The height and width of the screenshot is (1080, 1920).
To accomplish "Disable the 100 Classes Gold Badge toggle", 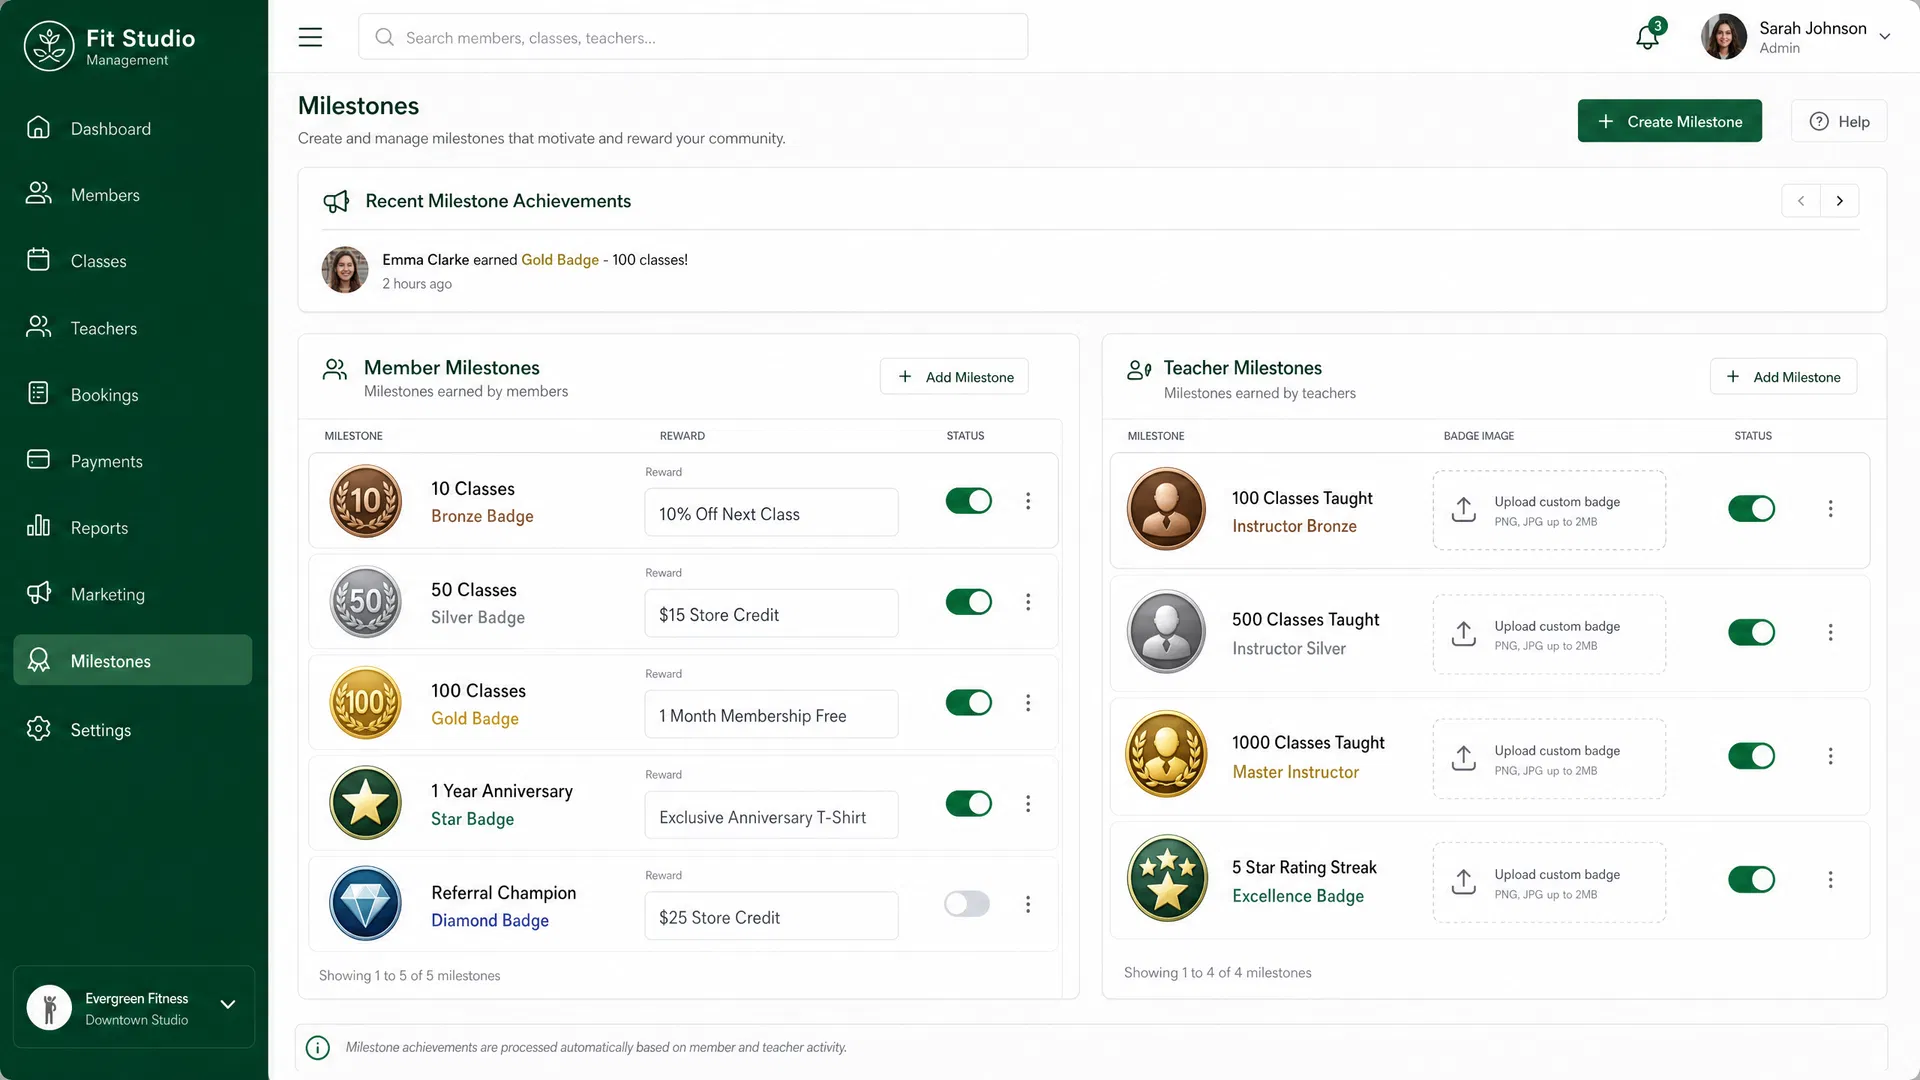I will 969,703.
